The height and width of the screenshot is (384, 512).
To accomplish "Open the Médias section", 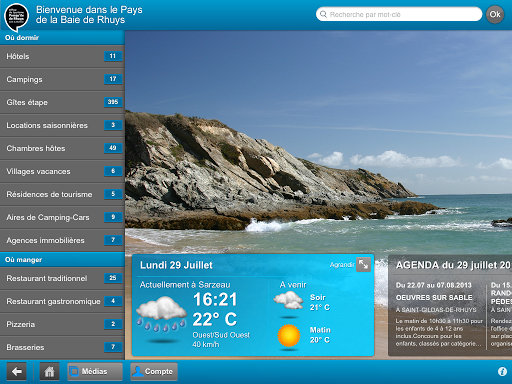I will [95, 371].
